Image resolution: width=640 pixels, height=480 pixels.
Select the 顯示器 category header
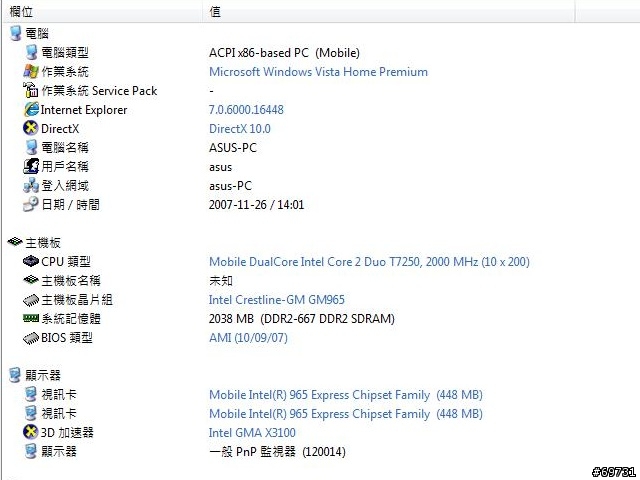click(35, 375)
